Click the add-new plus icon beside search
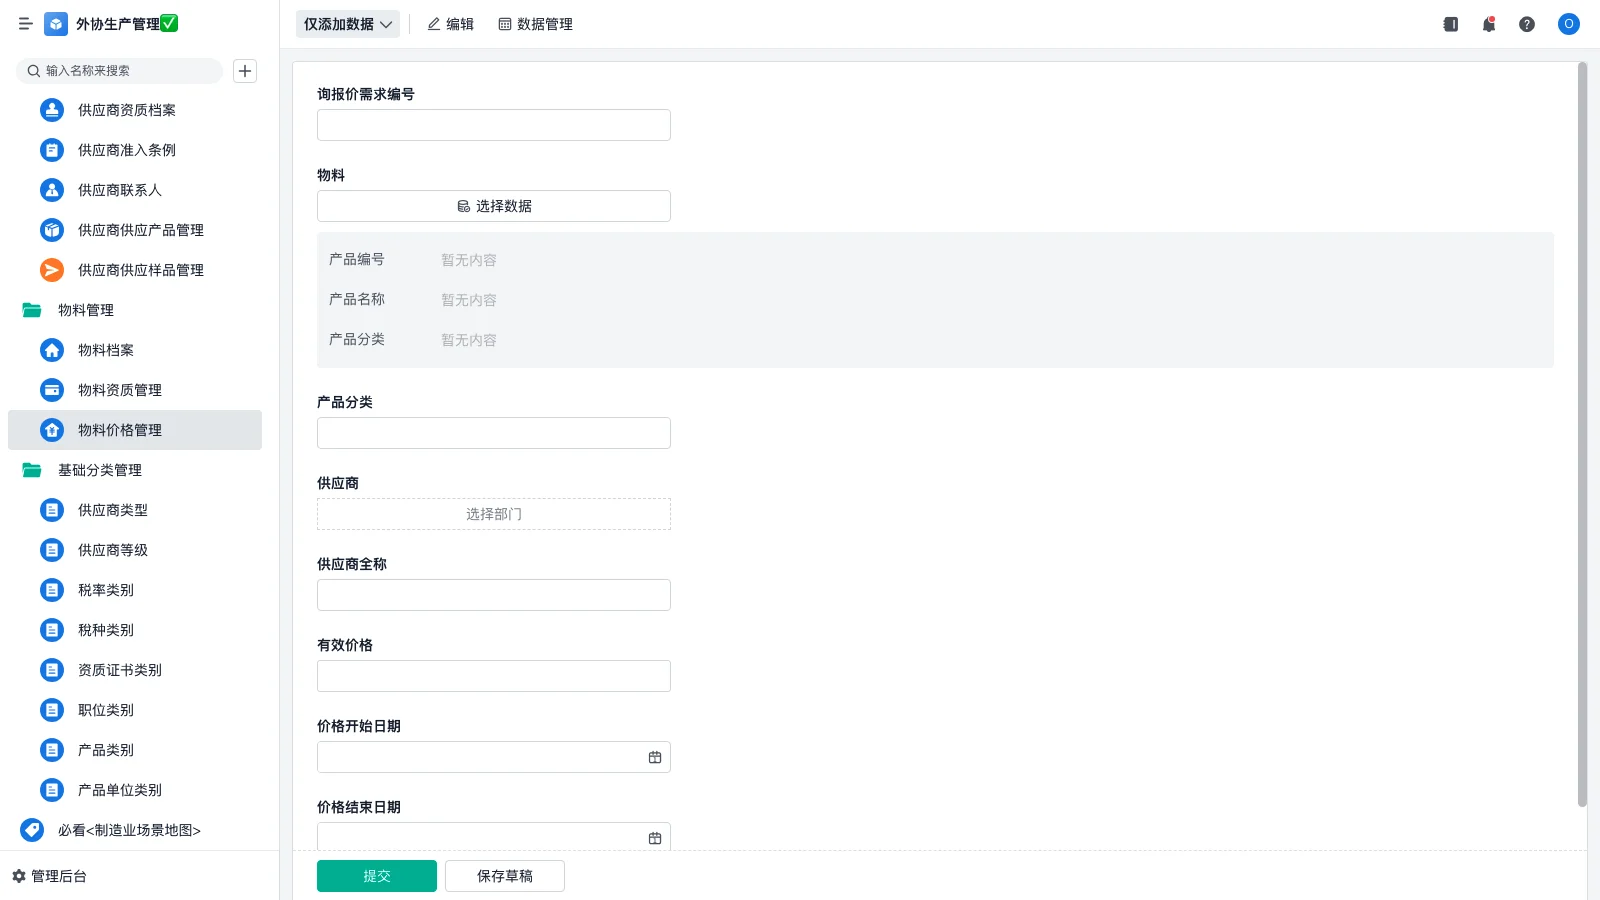 click(x=245, y=71)
